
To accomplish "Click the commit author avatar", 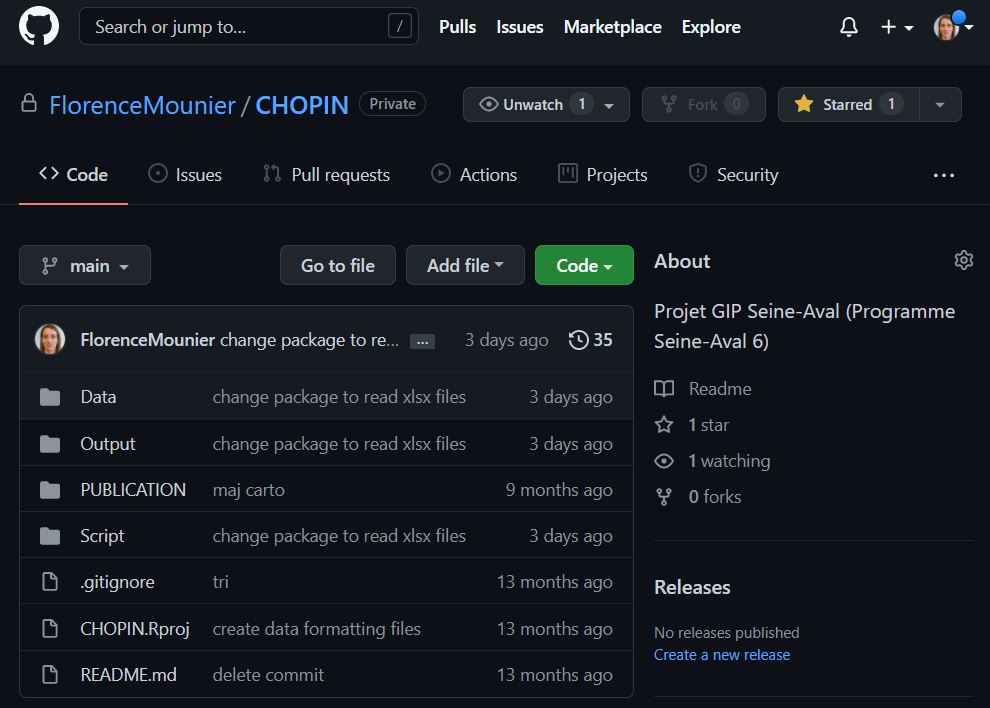I will (50, 339).
